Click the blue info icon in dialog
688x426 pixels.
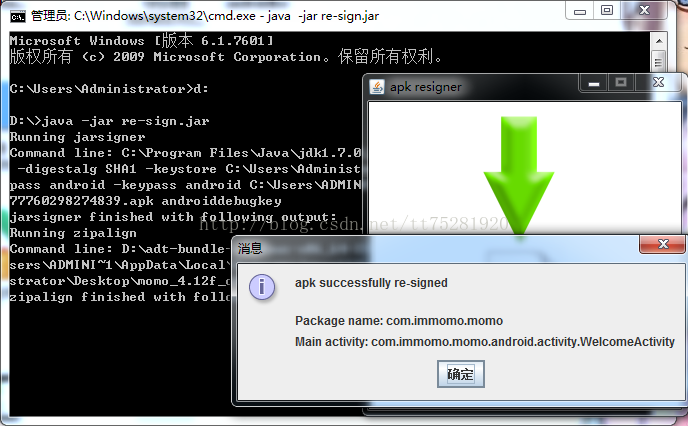pyautogui.click(x=262, y=287)
